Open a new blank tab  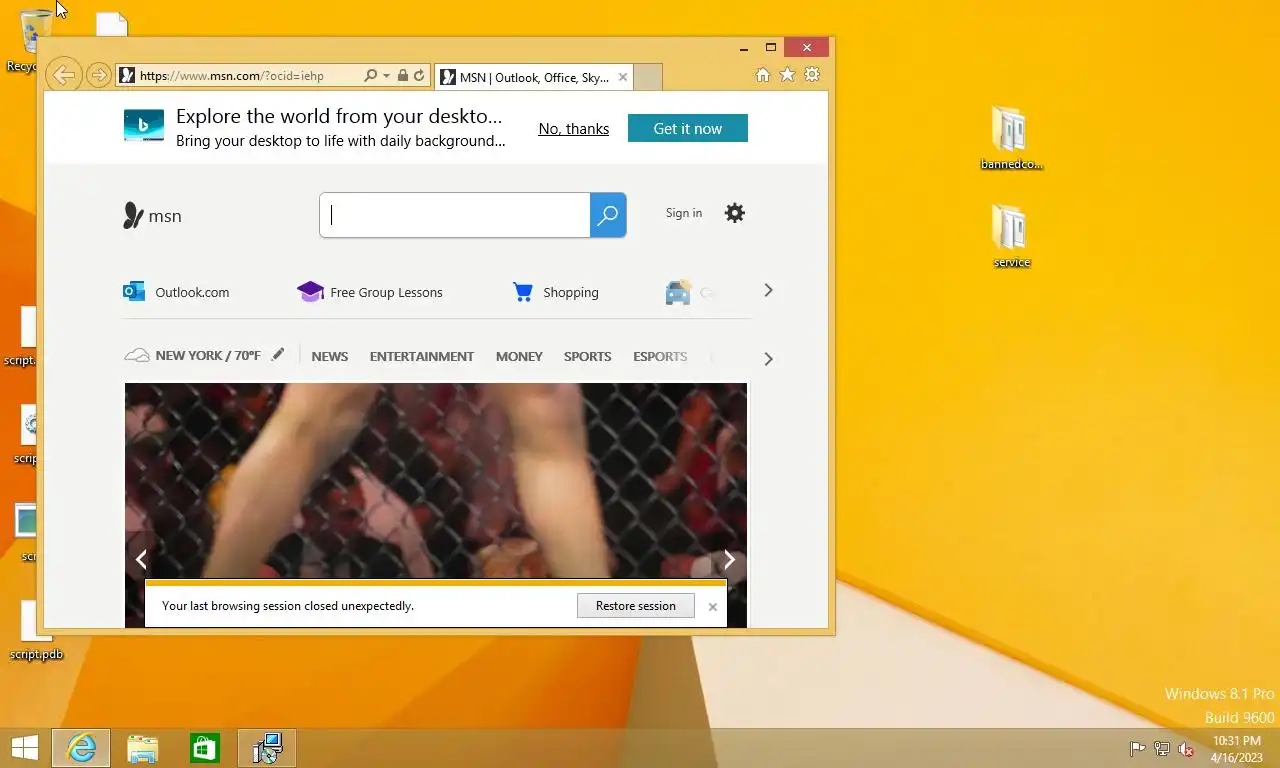tap(648, 77)
